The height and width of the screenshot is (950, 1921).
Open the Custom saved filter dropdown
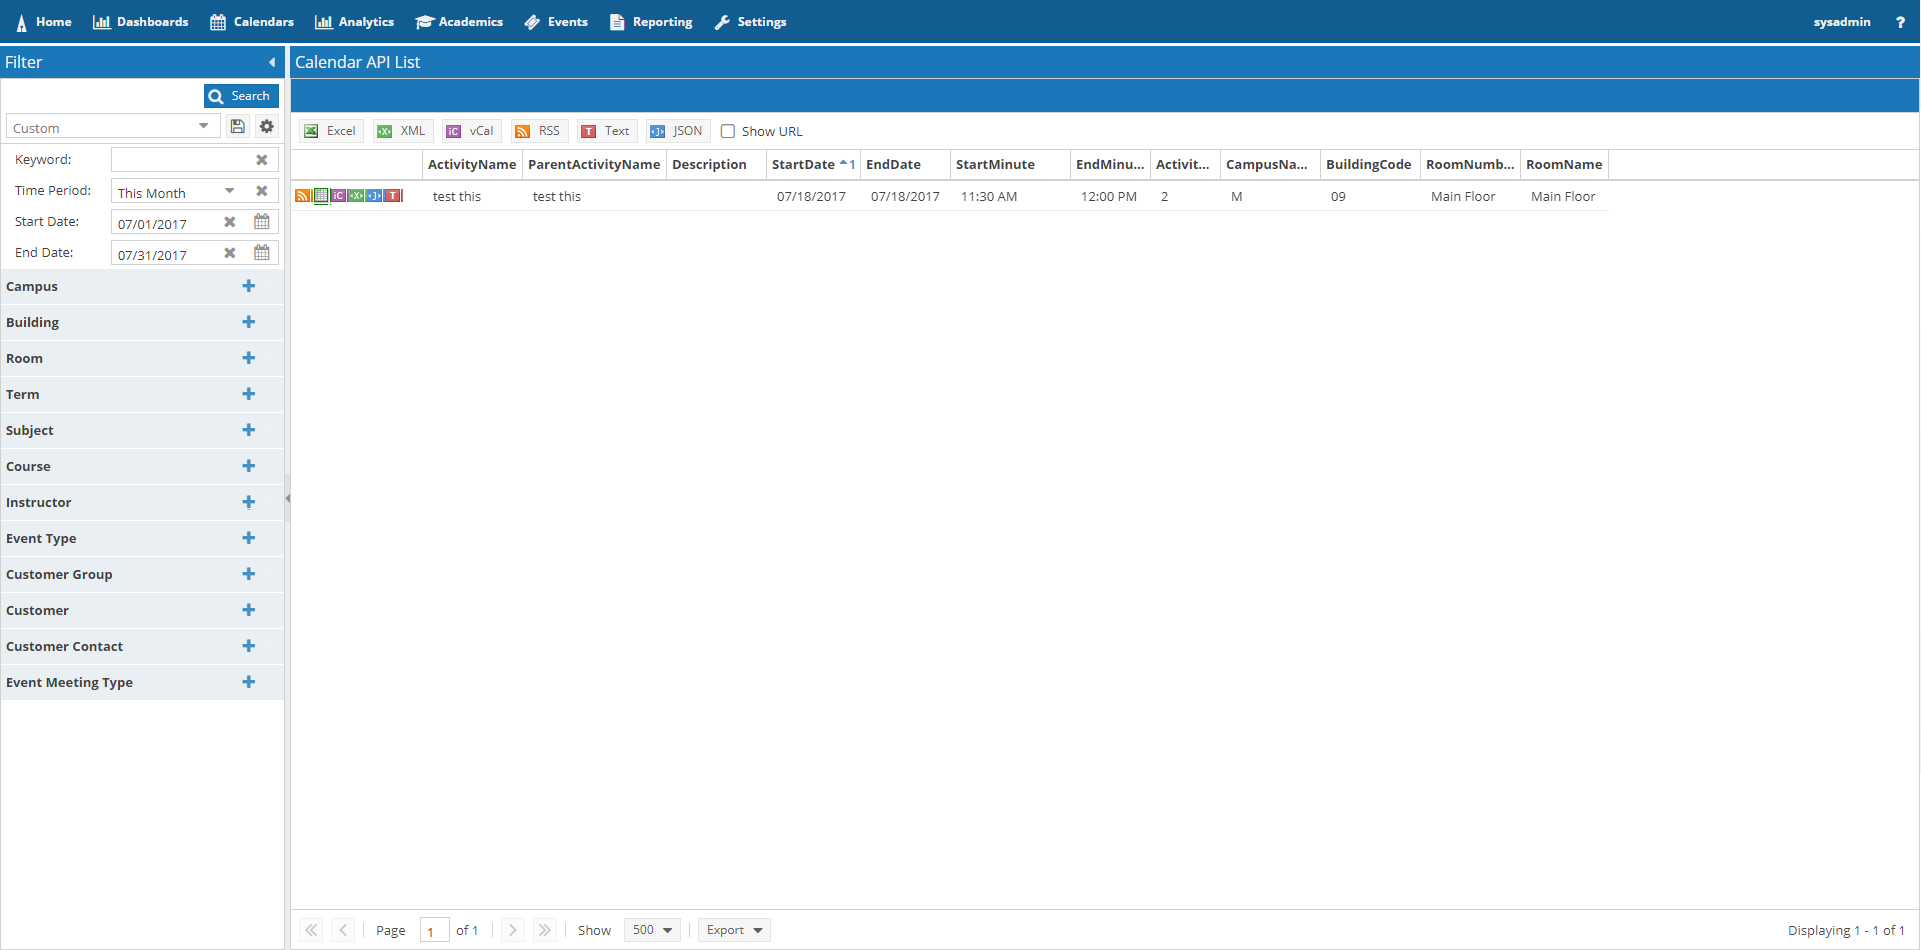click(x=204, y=126)
